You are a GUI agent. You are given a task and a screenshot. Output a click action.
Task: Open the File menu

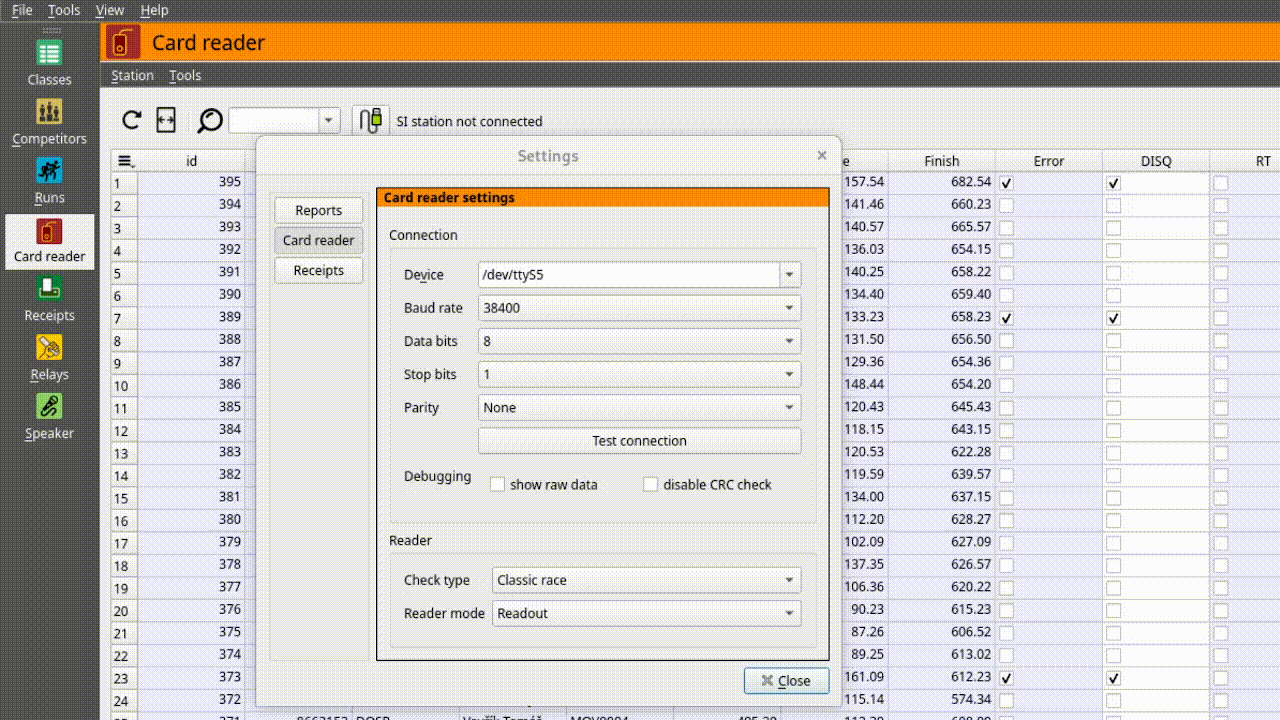tap(22, 10)
